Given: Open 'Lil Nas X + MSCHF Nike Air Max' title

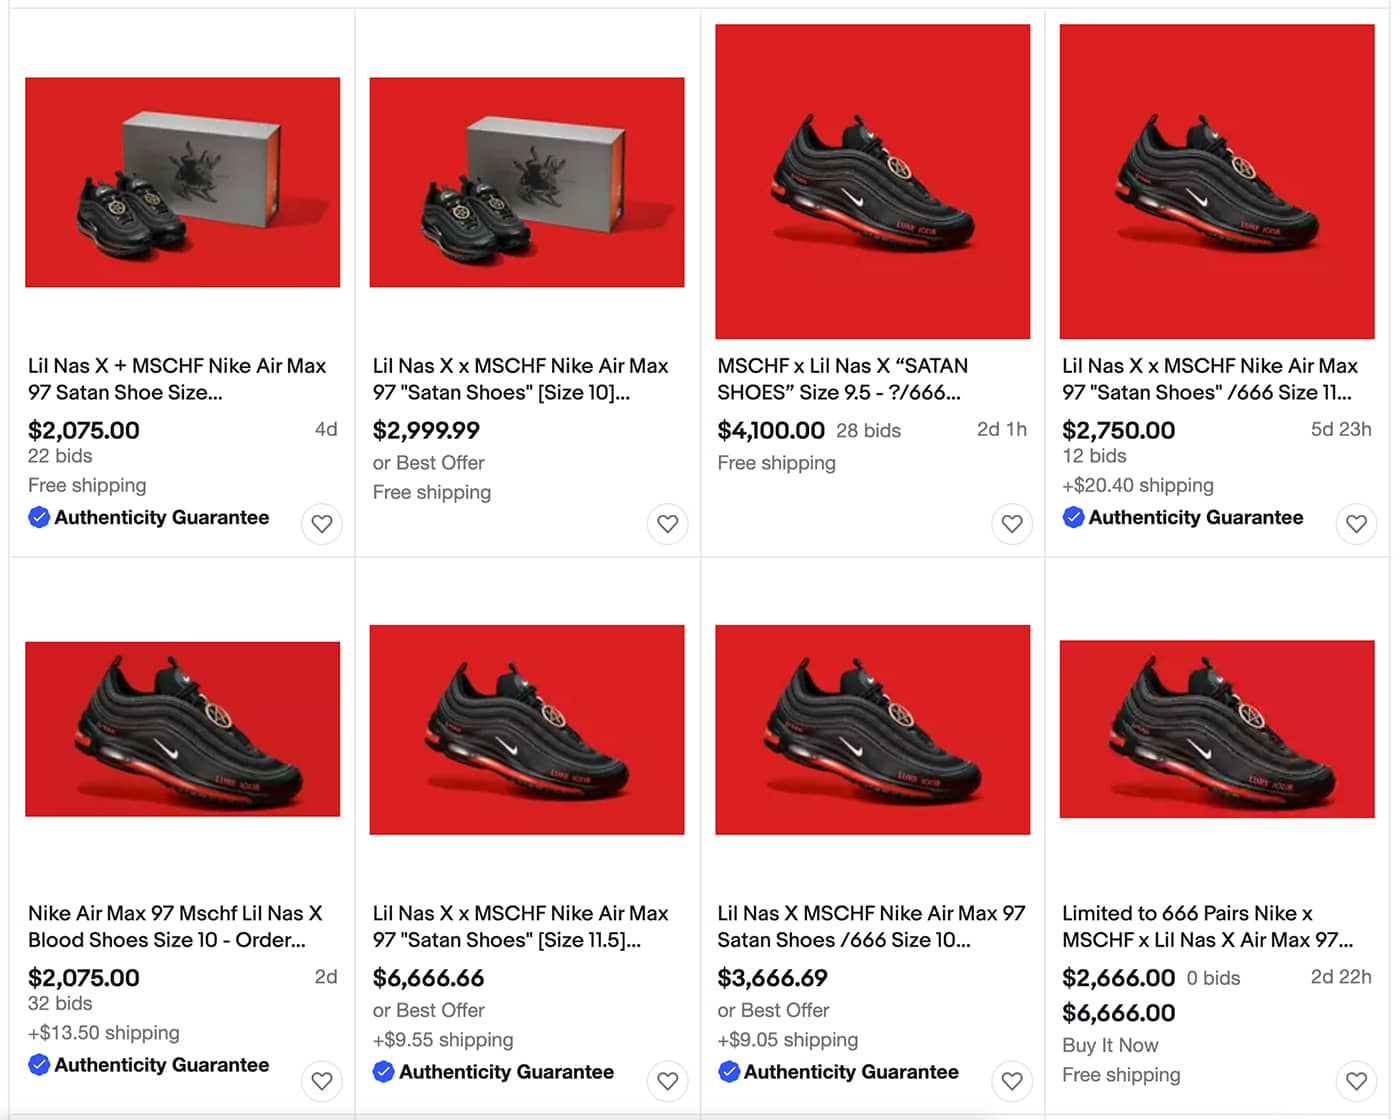Looking at the screenshot, I should [x=177, y=379].
